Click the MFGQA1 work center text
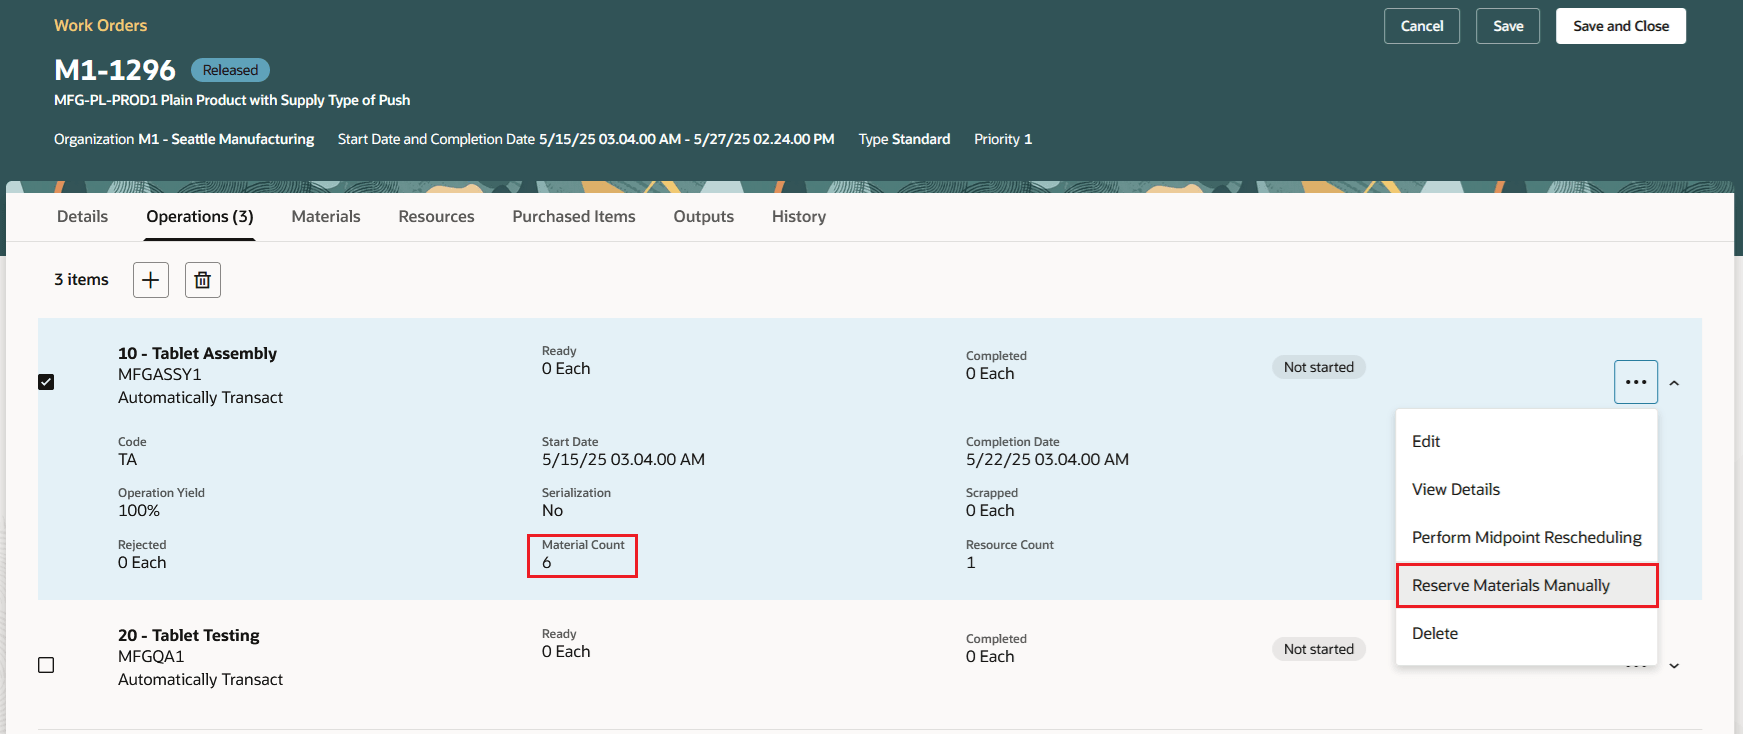1743x734 pixels. click(151, 656)
